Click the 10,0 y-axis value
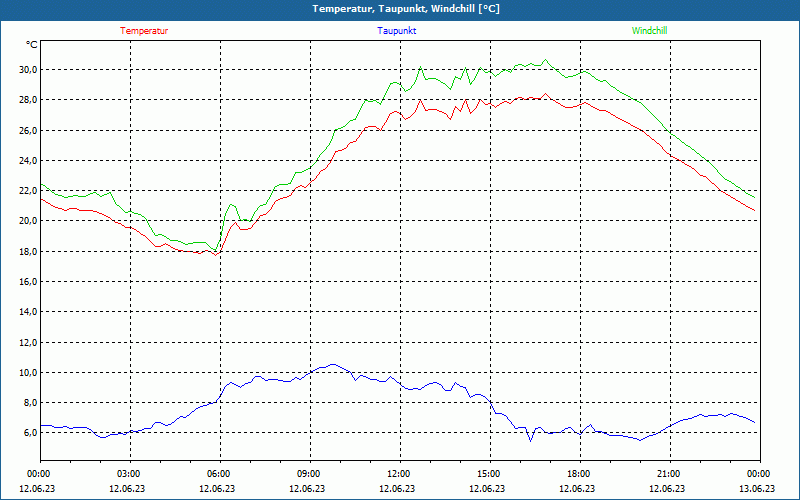Viewport: 800px width, 500px height. (29, 372)
